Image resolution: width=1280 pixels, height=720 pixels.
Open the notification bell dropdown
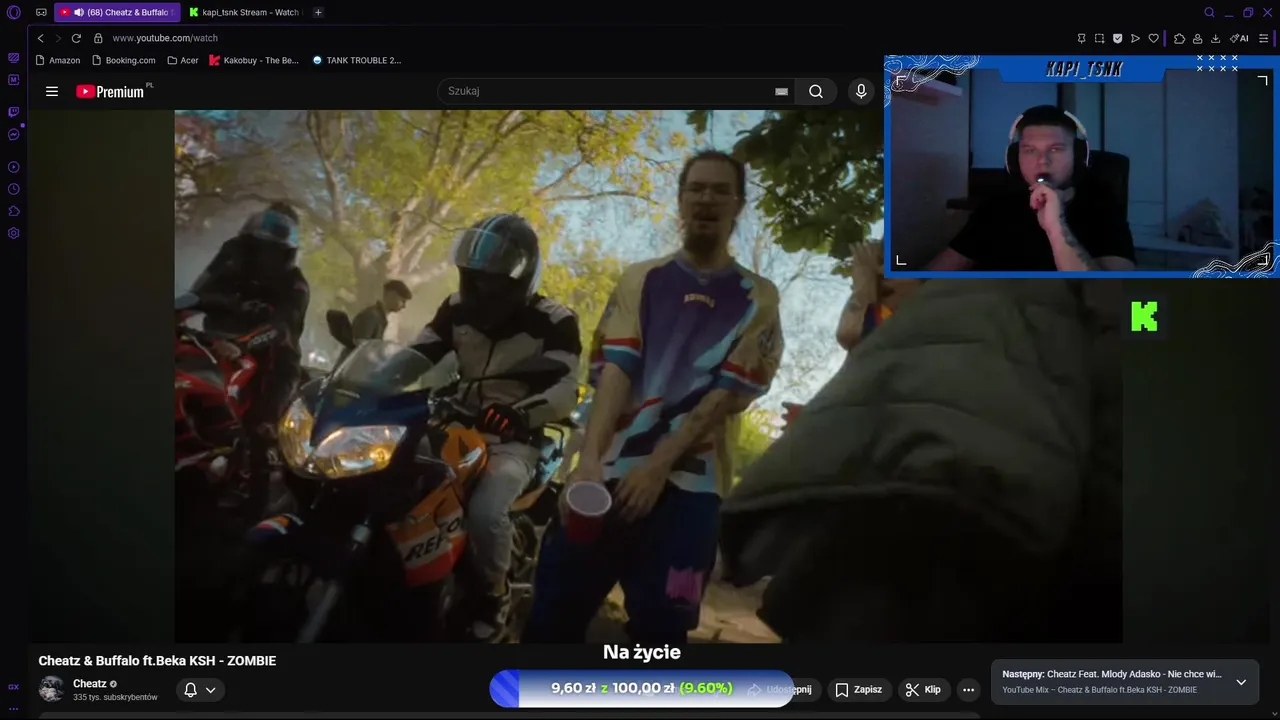(200, 690)
